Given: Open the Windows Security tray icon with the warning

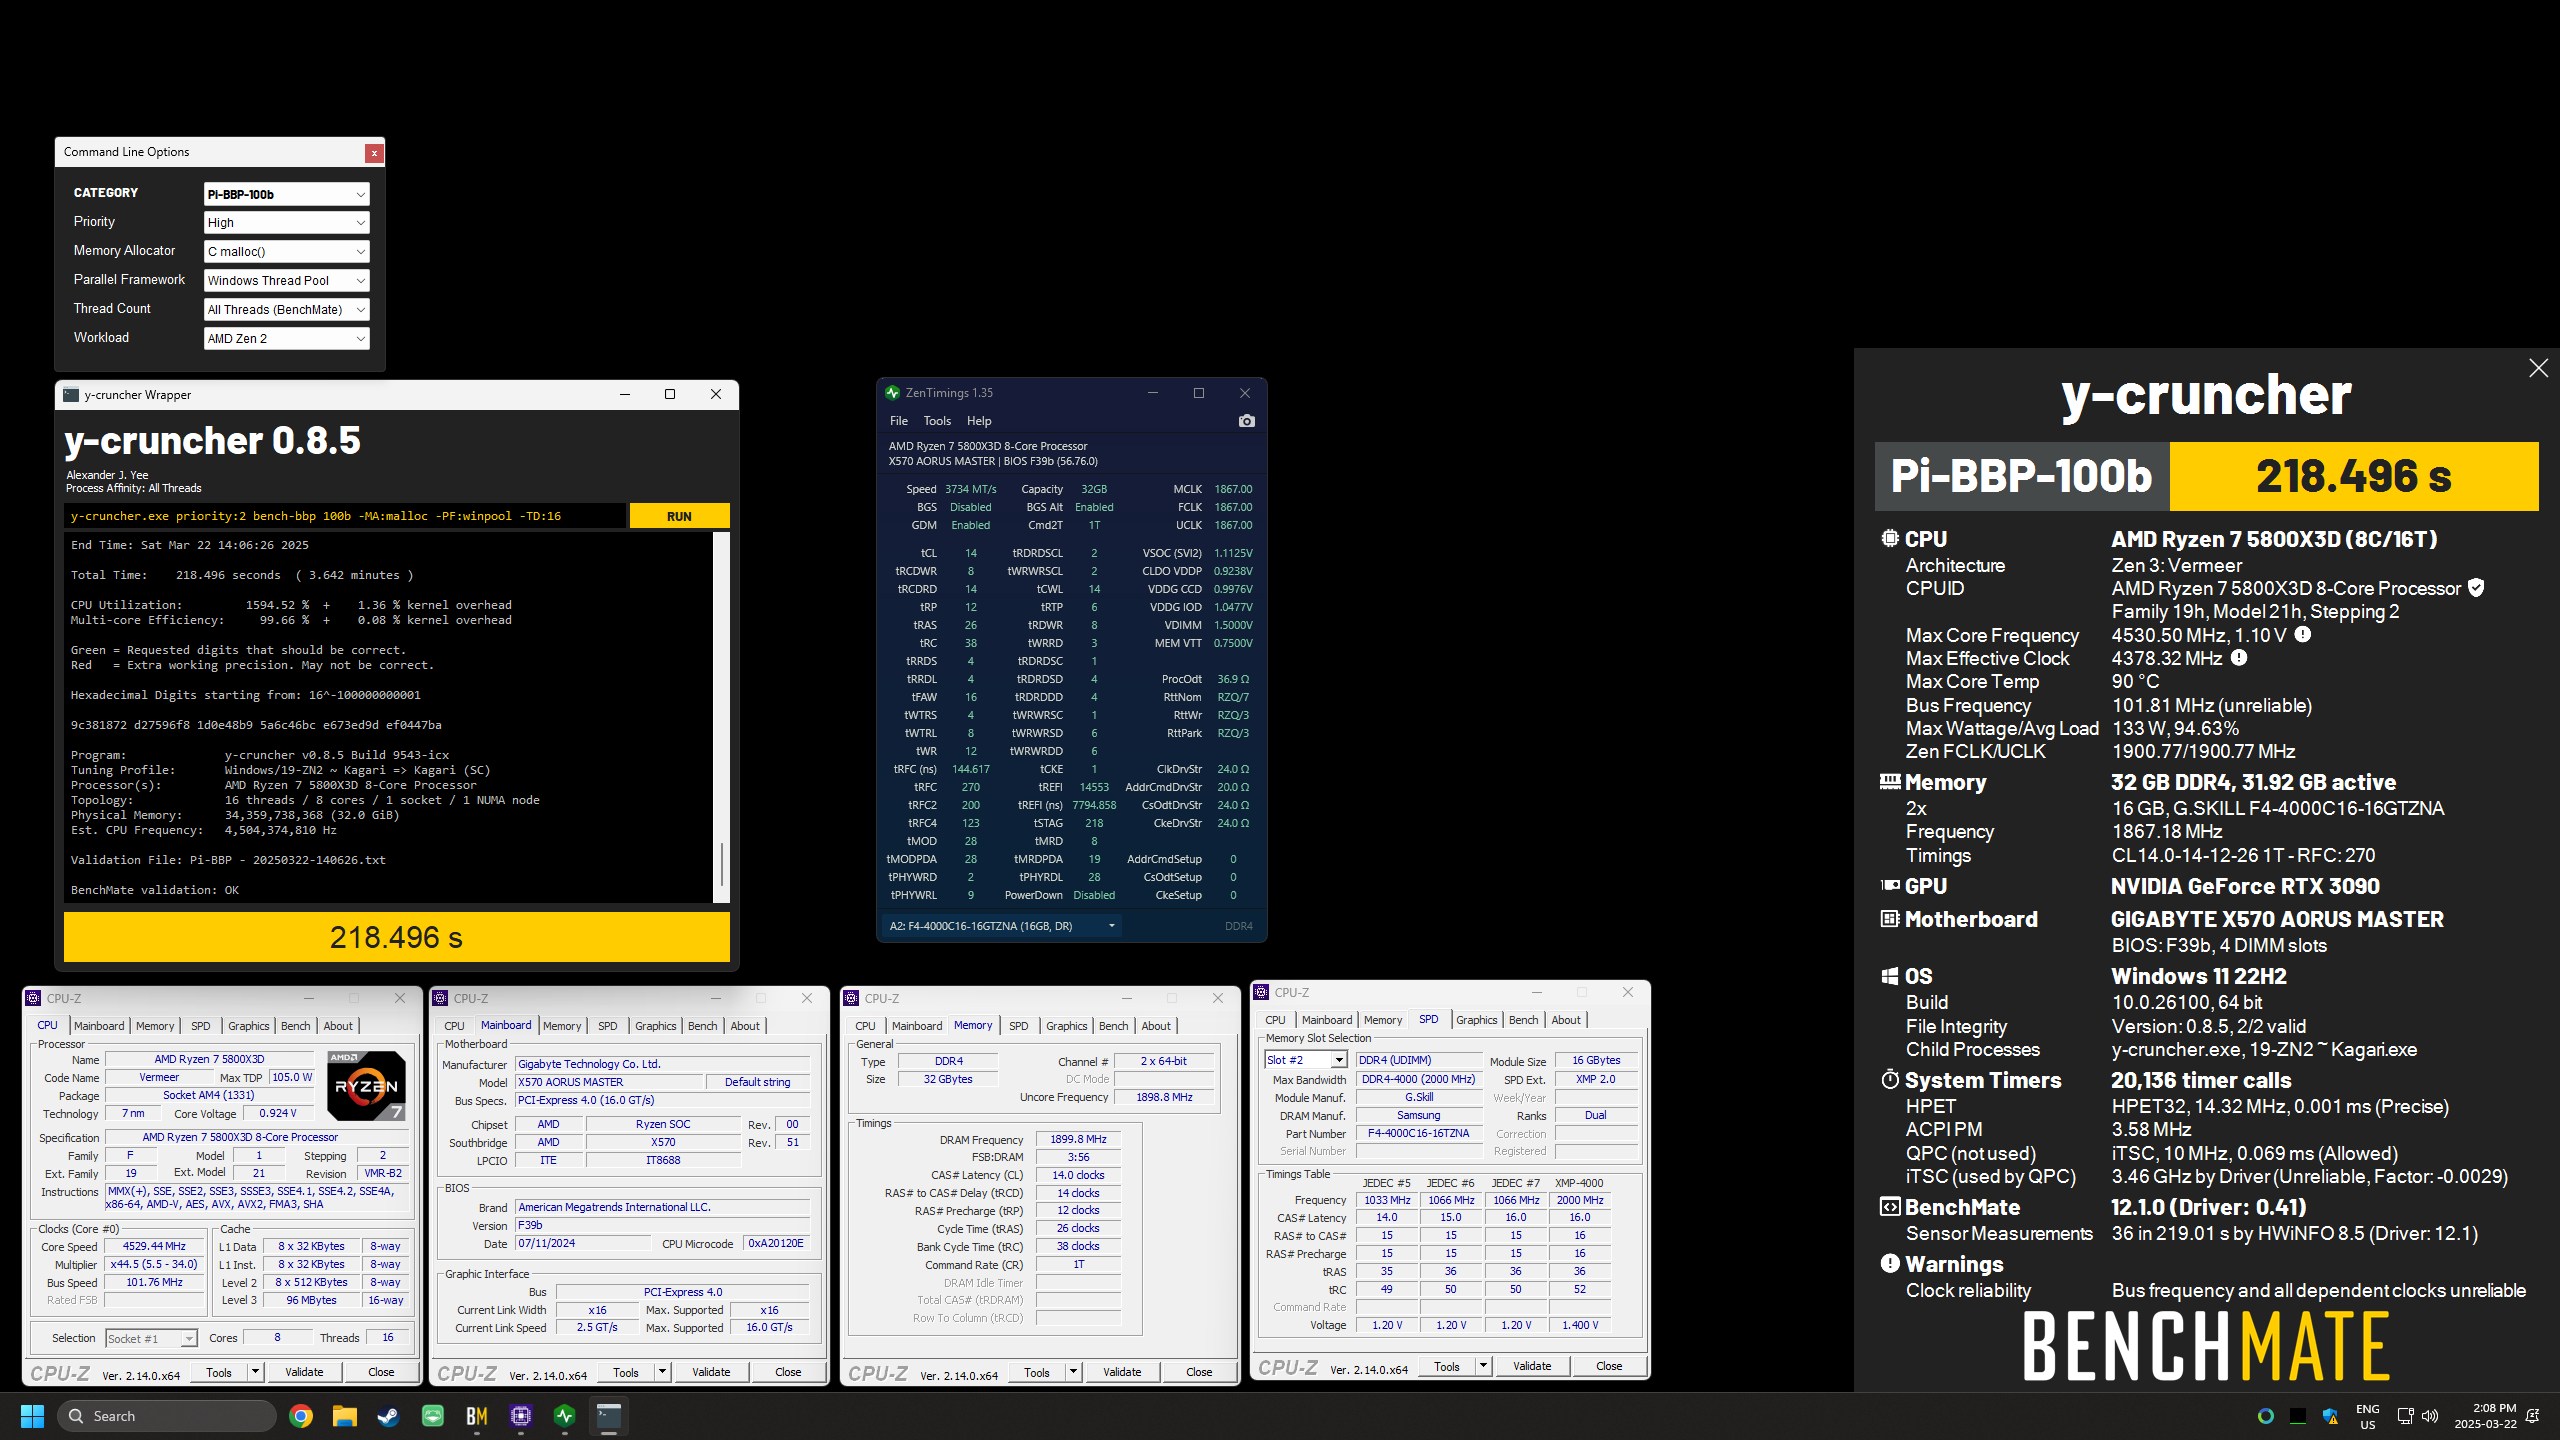Looking at the screenshot, I should pyautogui.click(x=2330, y=1416).
